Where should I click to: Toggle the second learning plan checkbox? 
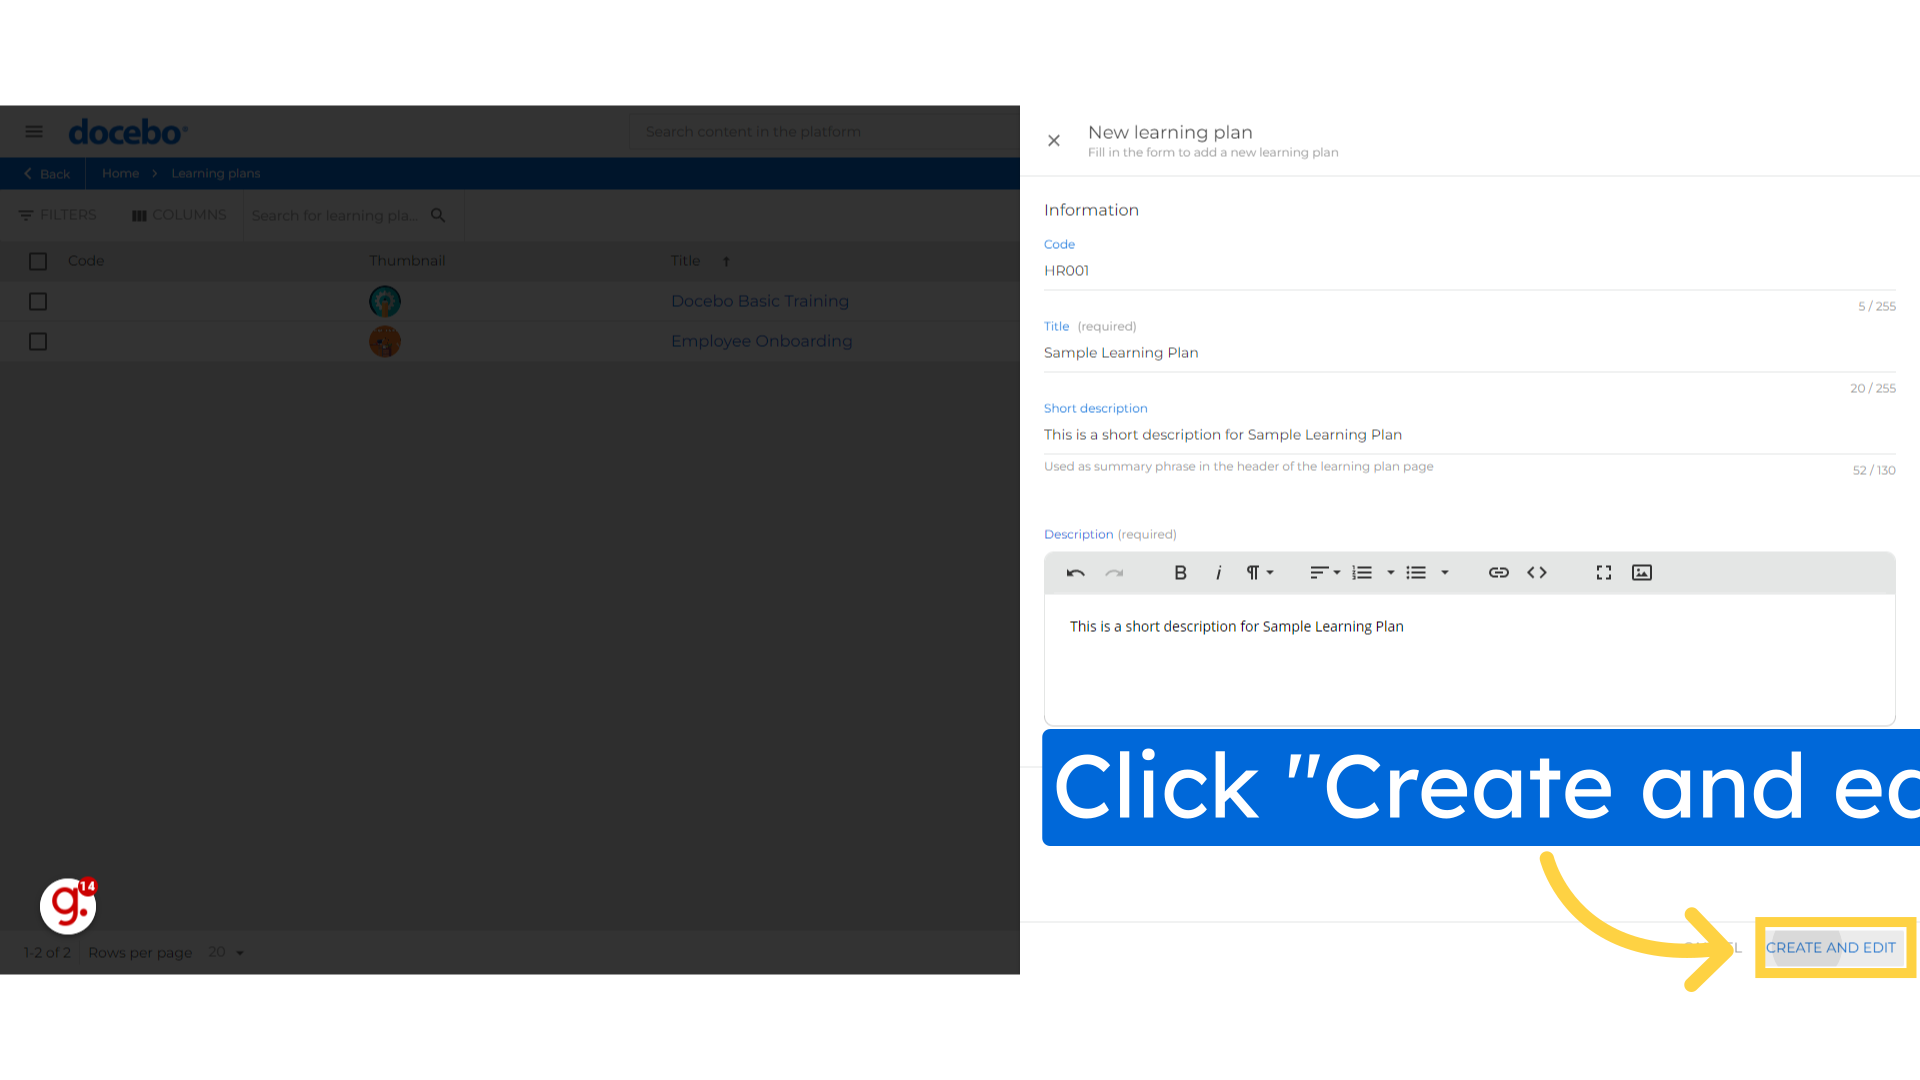click(x=38, y=342)
